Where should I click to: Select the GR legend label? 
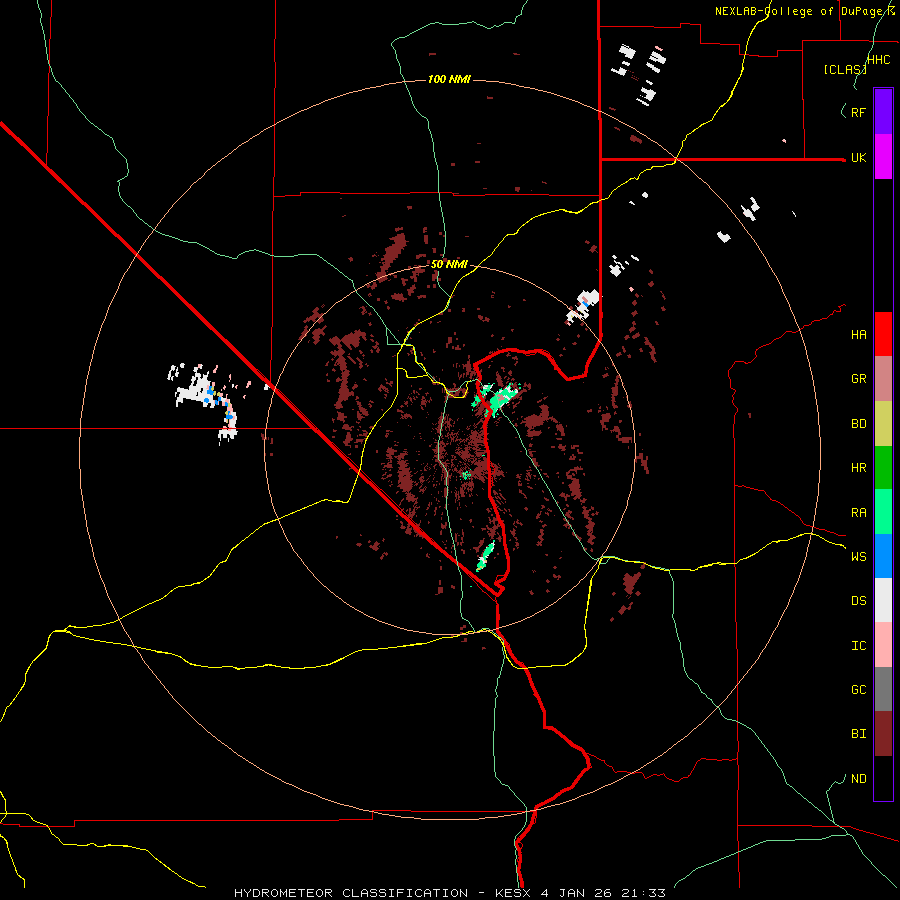tap(858, 379)
